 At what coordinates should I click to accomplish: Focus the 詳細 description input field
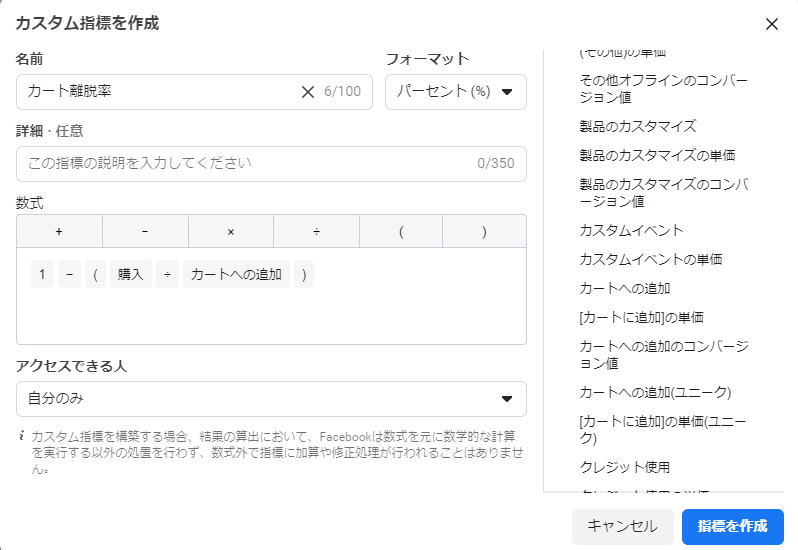(245, 163)
